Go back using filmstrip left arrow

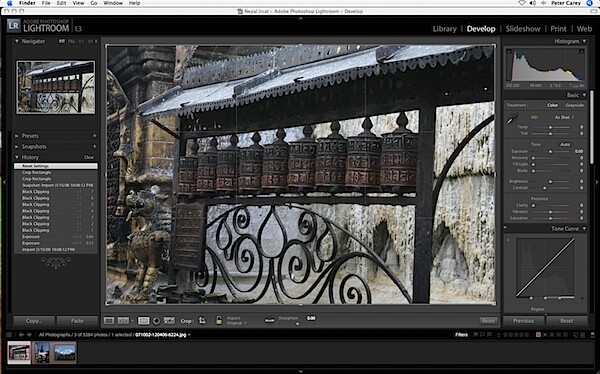click(x=21, y=335)
